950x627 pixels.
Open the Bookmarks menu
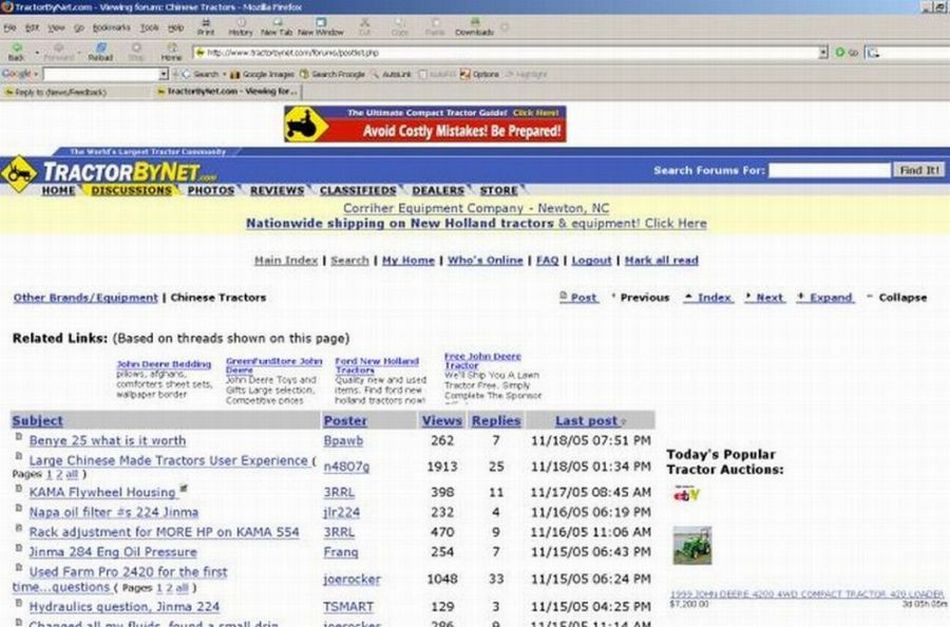click(111, 29)
